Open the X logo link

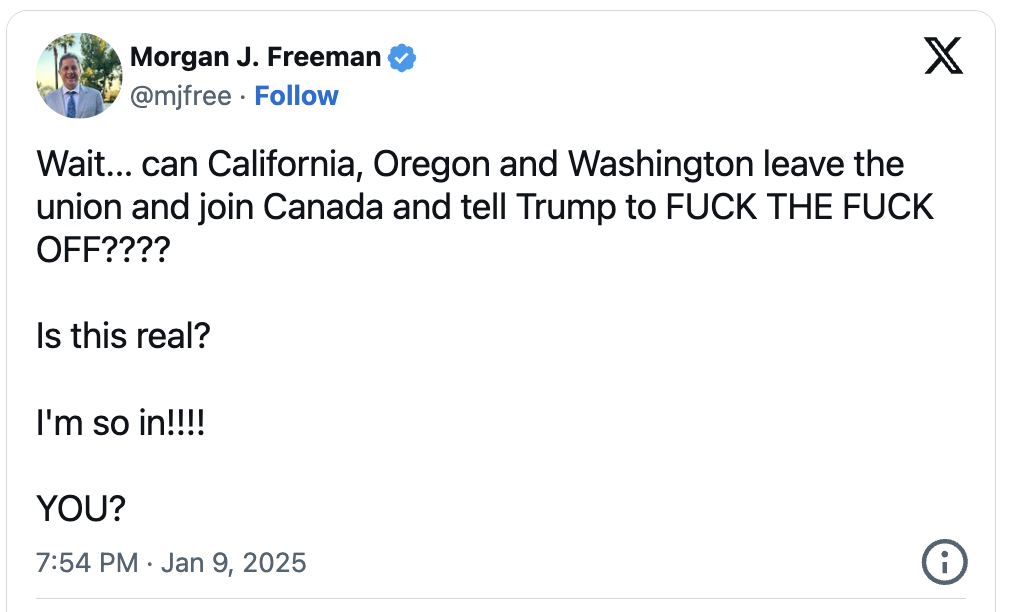tap(943, 56)
